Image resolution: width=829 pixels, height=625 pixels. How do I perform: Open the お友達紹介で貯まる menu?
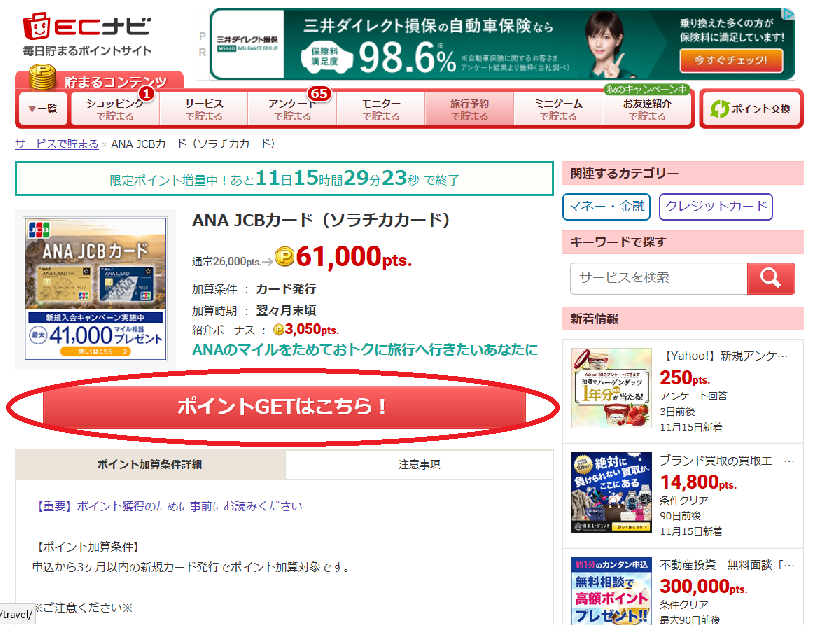click(647, 109)
